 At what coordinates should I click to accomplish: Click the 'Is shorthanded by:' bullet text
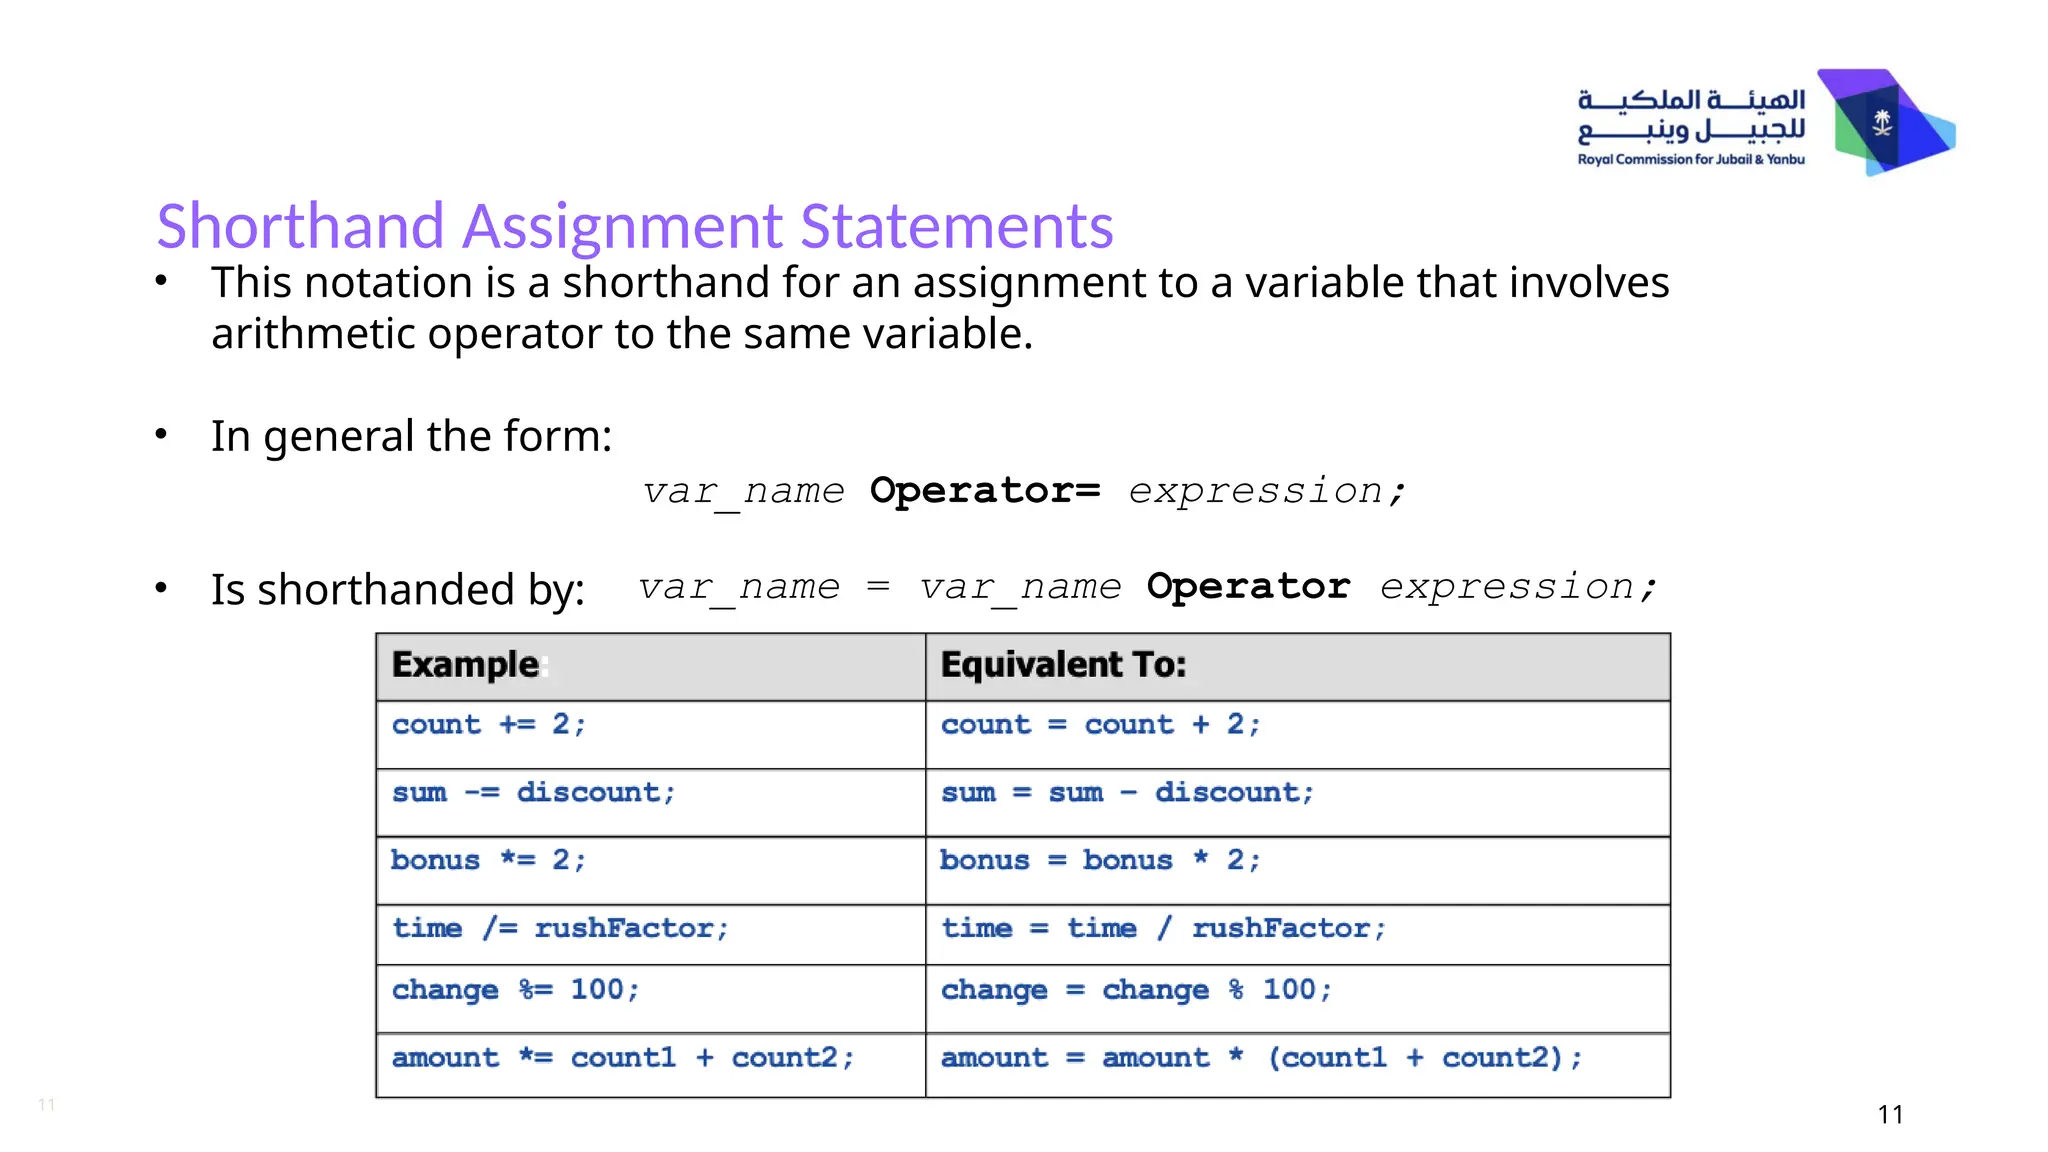coord(397,589)
